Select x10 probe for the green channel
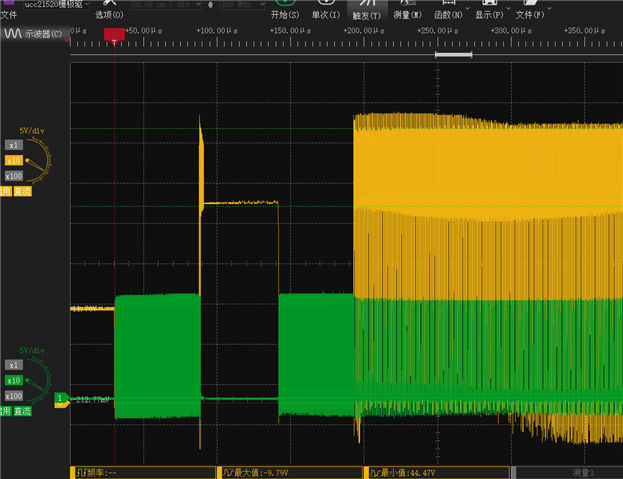The height and width of the screenshot is (479, 623). 14,380
